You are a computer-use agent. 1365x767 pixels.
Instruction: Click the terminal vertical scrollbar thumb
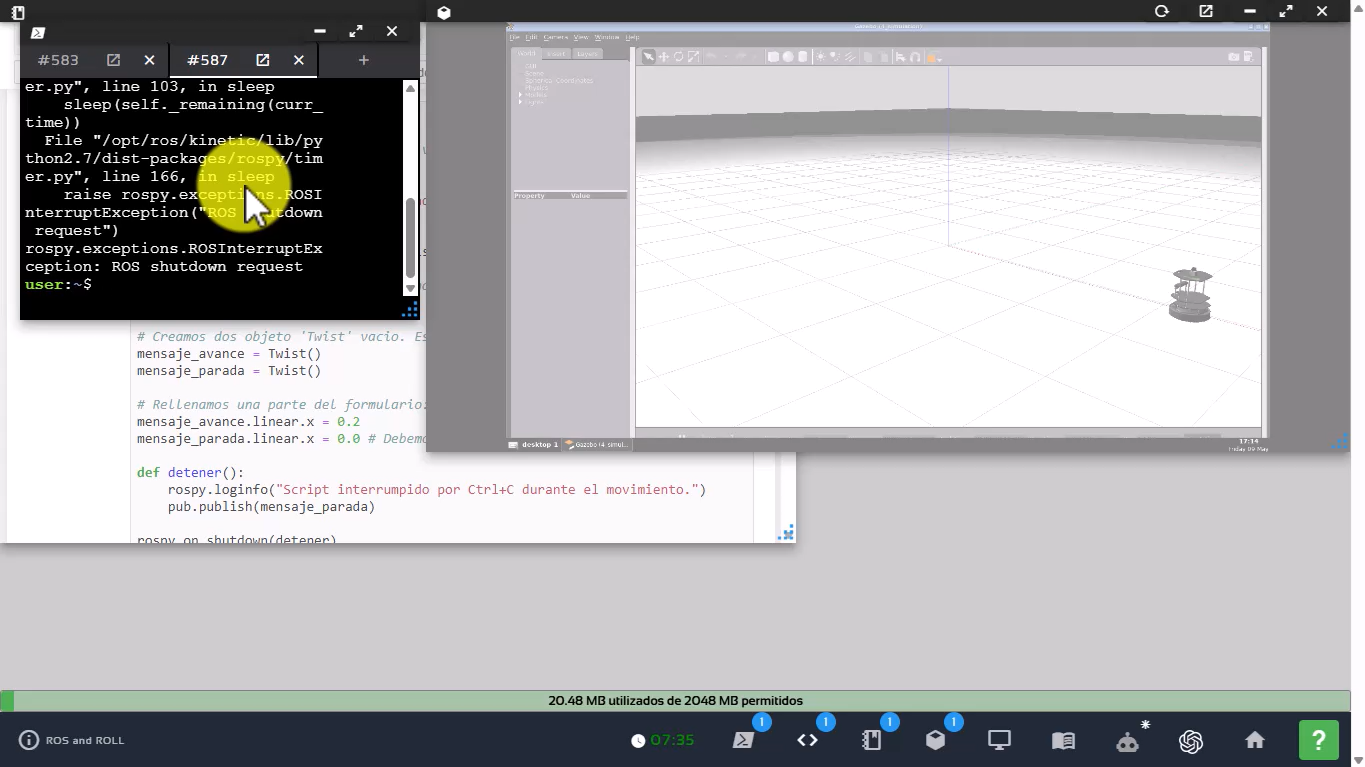coord(410,238)
